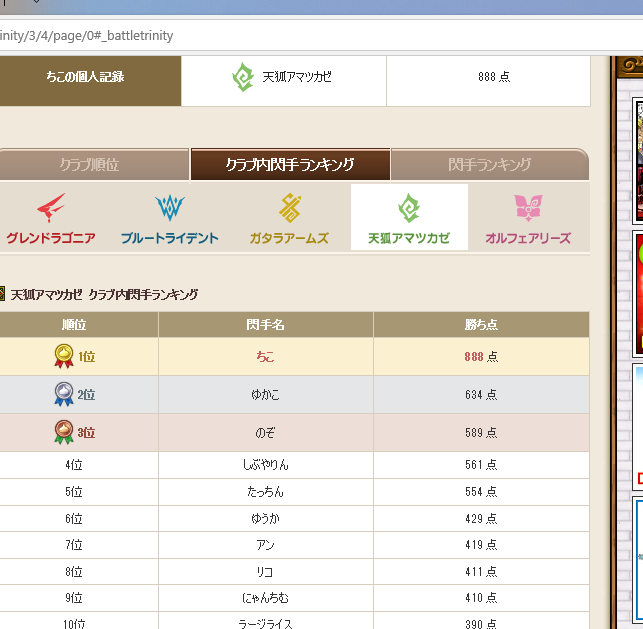The width and height of the screenshot is (643, 629).
Task: Click the ブルートライデント label
Action: (169, 238)
